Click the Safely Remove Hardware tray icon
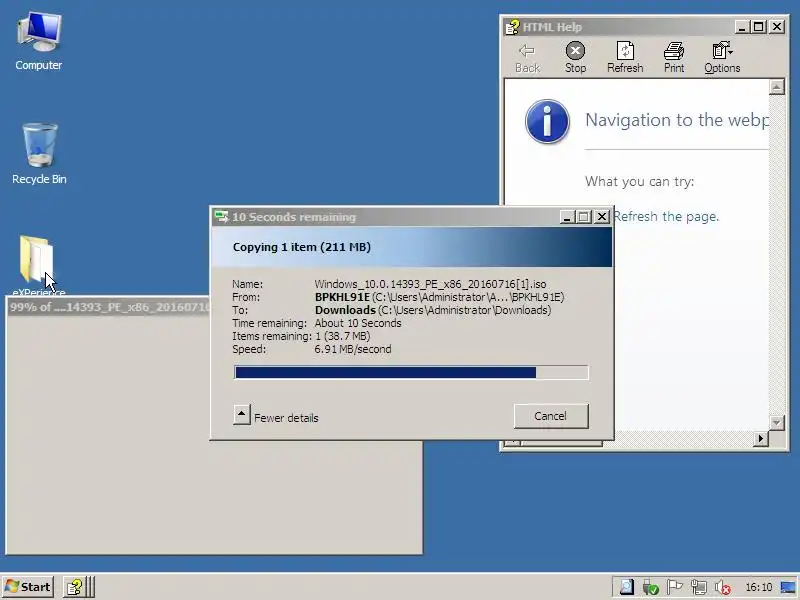The image size is (800, 600). (x=650, y=587)
